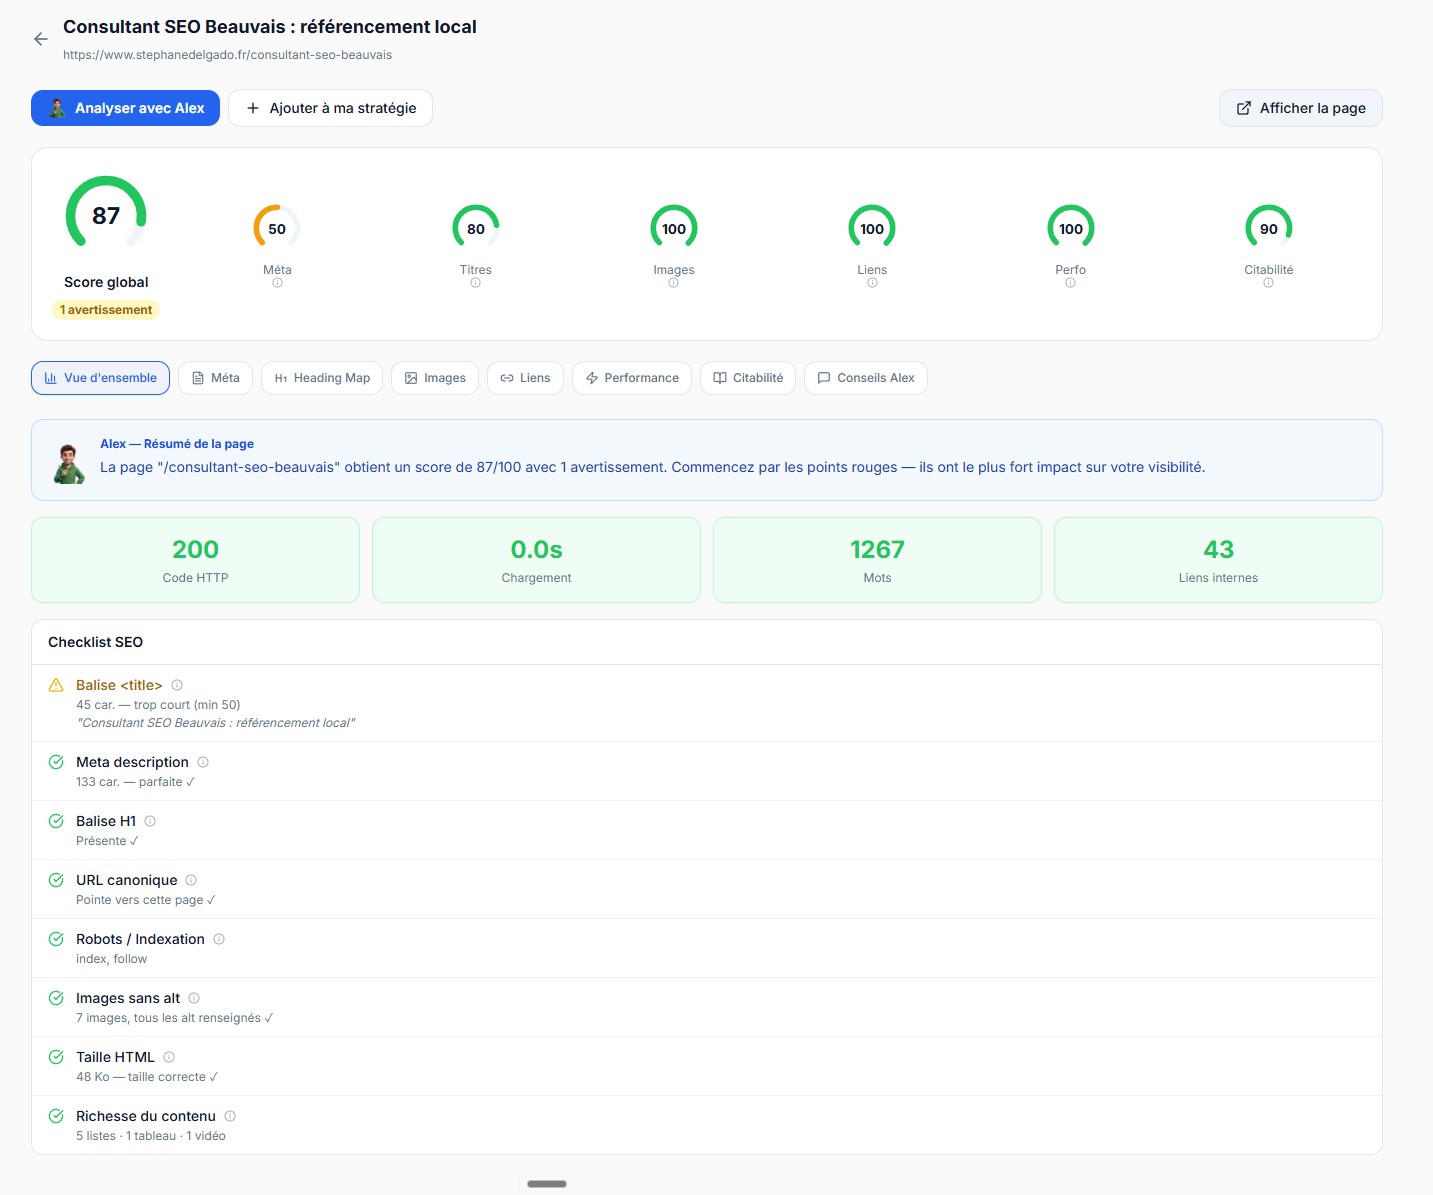
Task: Open info icon beside Richesse du contenu
Action: pos(230,1116)
